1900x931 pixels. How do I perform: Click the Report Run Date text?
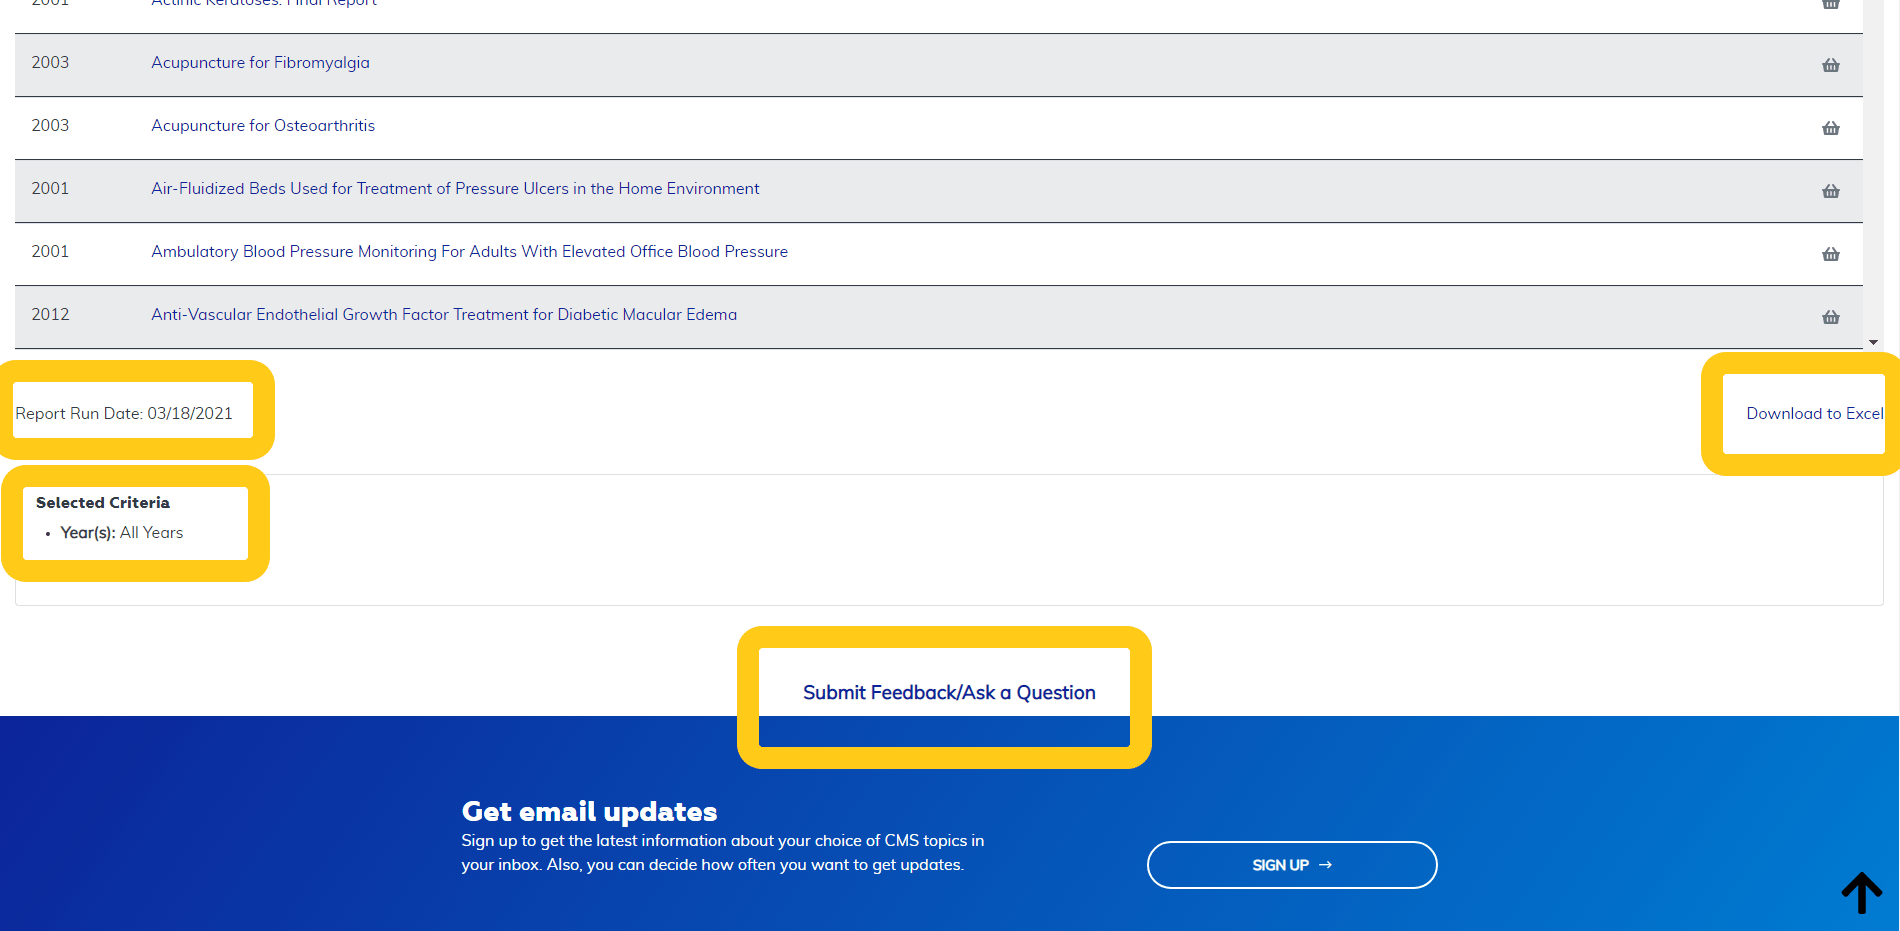click(124, 414)
